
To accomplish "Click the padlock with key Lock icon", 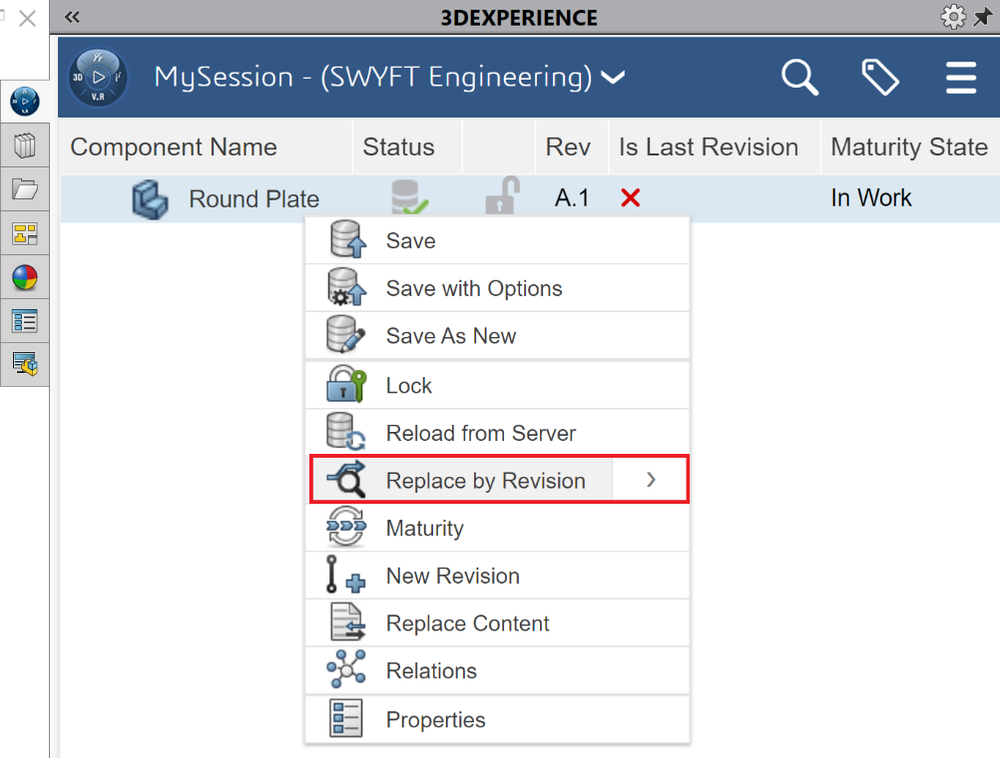I will tap(346, 384).
